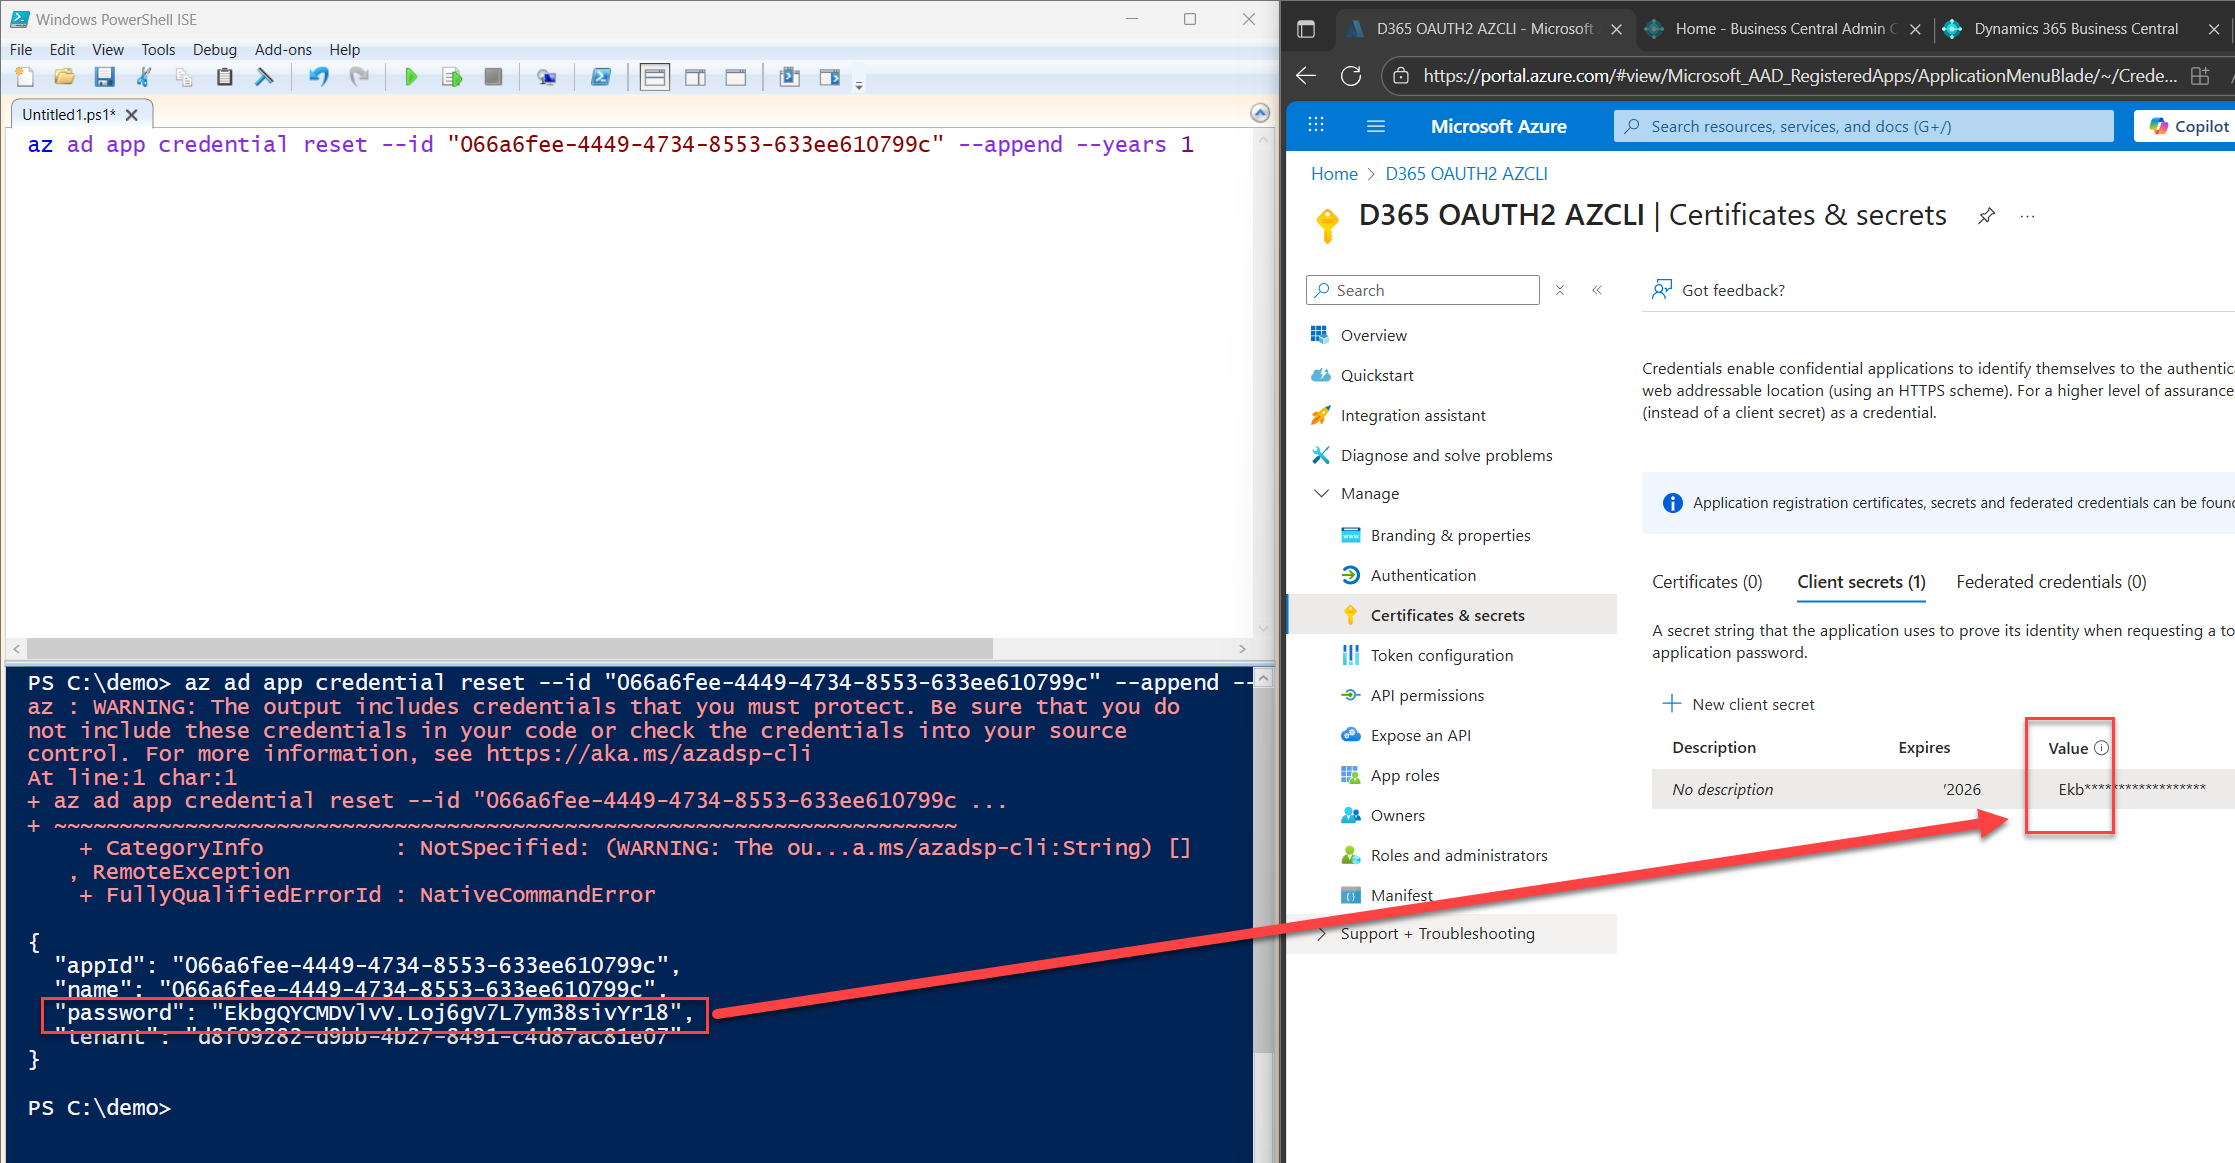Collapse the Manage section in the sidebar
Viewport: 2235px width, 1163px height.
point(1321,493)
